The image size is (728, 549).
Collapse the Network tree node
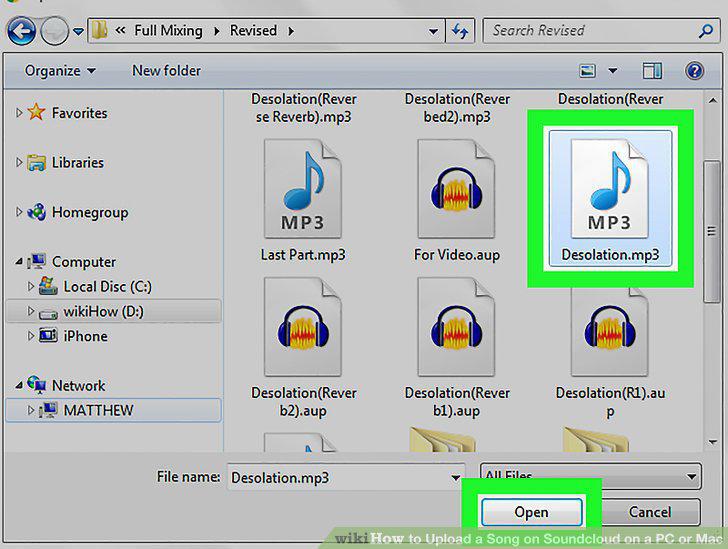19,386
